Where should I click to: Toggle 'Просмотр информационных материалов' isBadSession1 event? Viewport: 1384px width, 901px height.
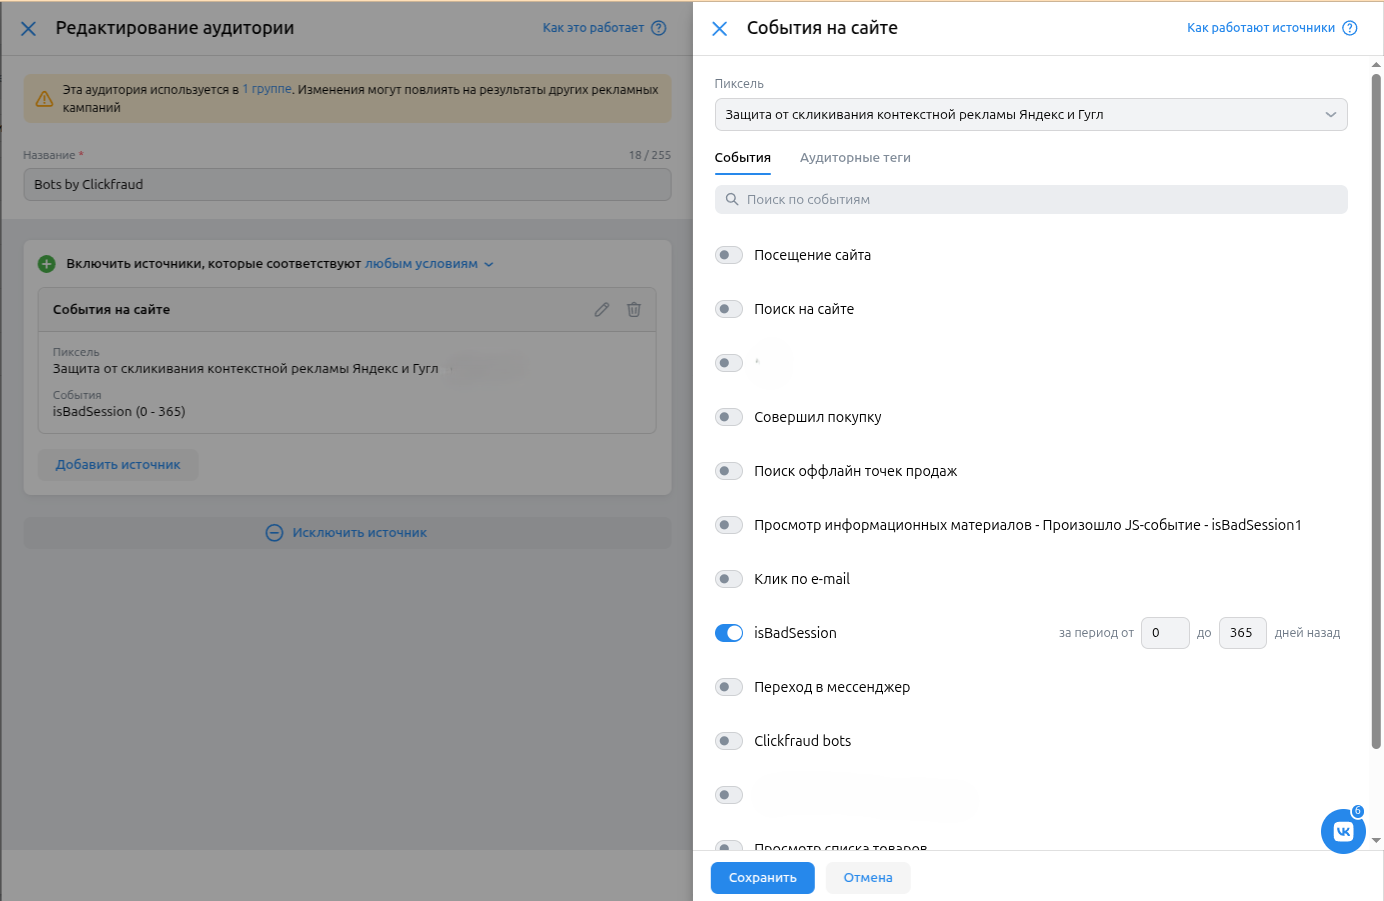pyautogui.click(x=729, y=525)
